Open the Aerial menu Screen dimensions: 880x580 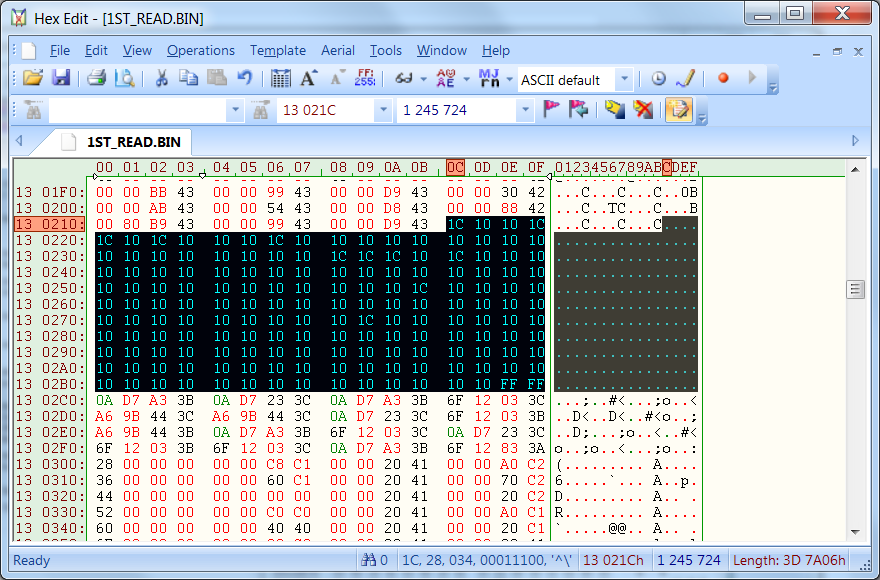click(x=337, y=51)
